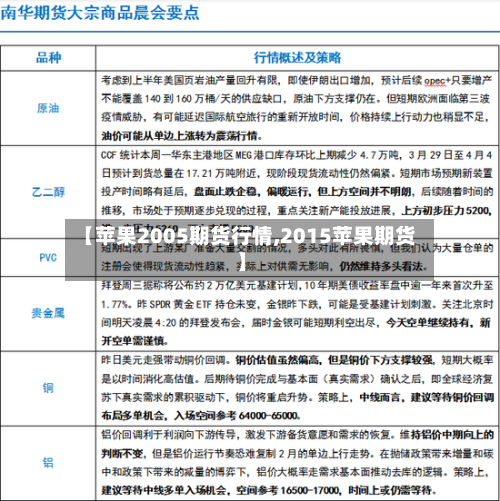This screenshot has width=500, height=501.
Task: Click bold text 维持铝价中期向上的 in 铝 row
Action: click(x=447, y=434)
